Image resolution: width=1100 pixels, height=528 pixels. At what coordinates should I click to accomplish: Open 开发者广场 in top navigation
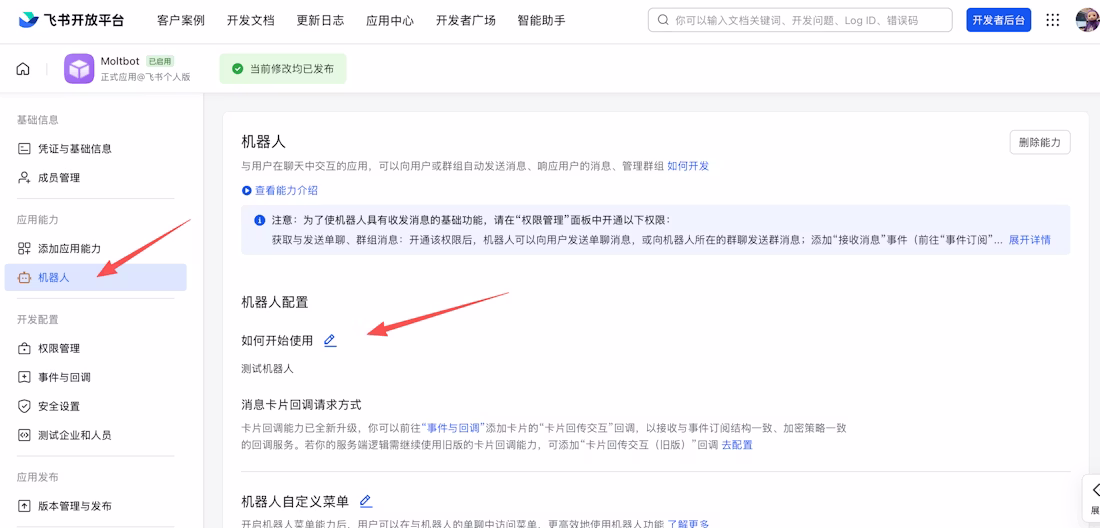pyautogui.click(x=466, y=20)
